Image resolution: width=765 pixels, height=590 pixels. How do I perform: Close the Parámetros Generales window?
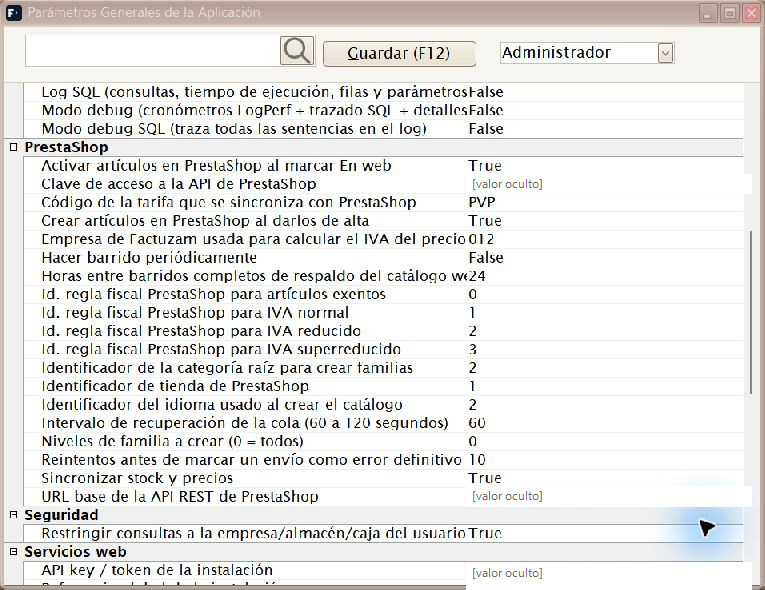752,13
